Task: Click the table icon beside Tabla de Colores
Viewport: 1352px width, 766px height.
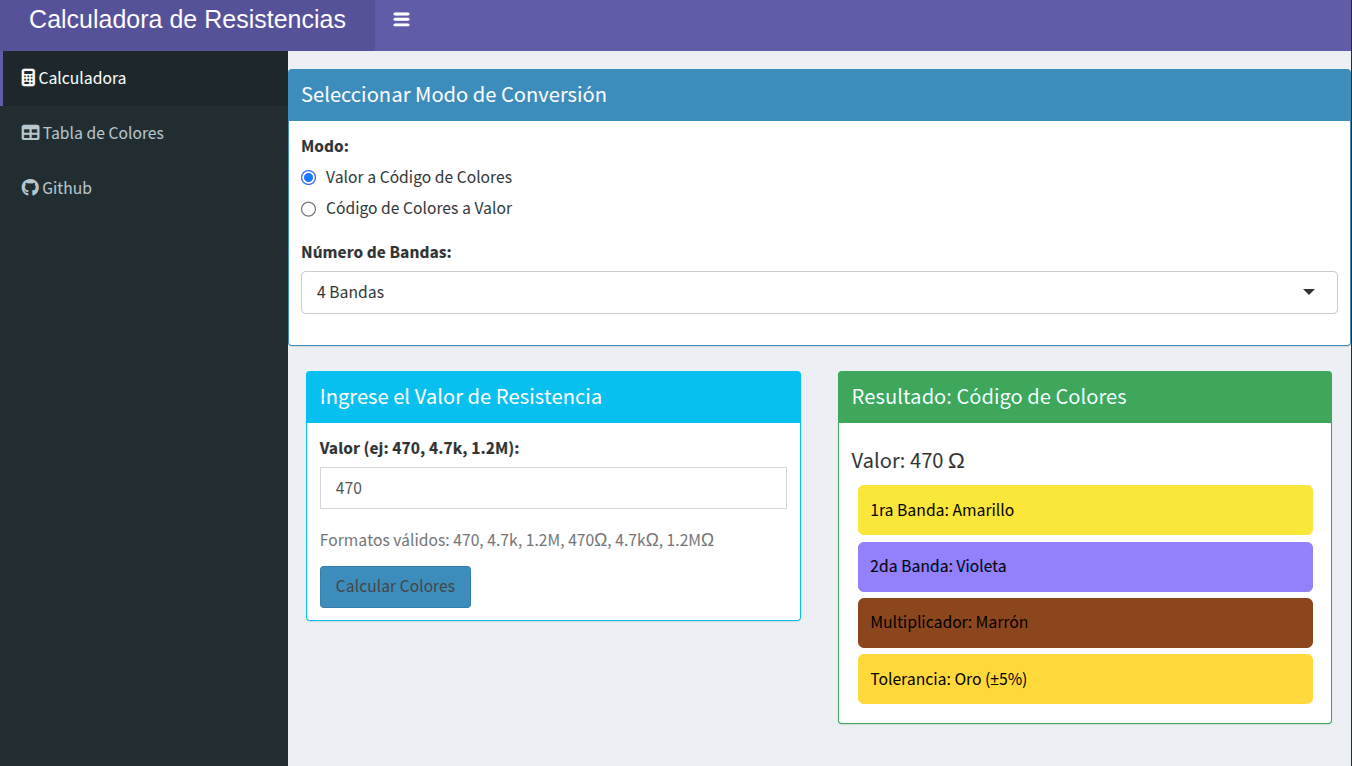Action: 31,133
